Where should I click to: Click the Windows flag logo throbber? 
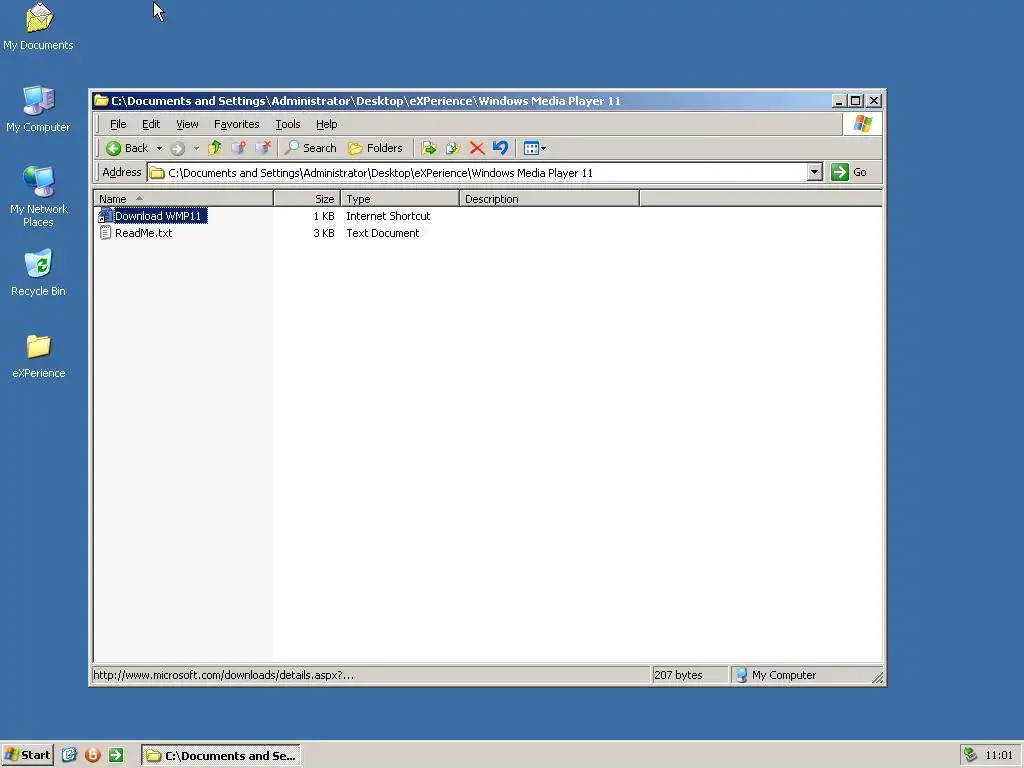coord(862,123)
